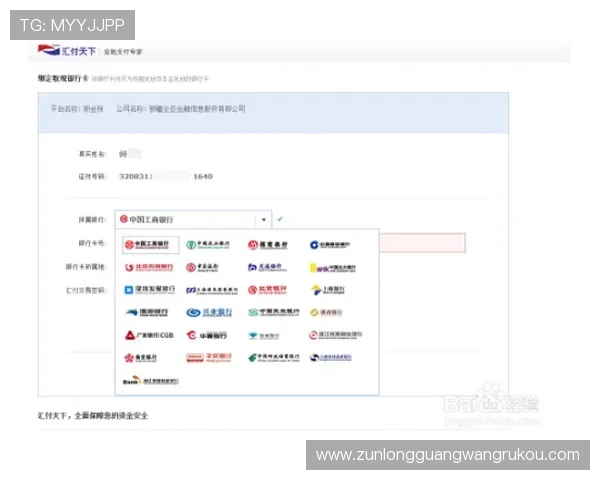Click the 汇付交易密码 label
The width and height of the screenshot is (600, 480).
point(86,291)
